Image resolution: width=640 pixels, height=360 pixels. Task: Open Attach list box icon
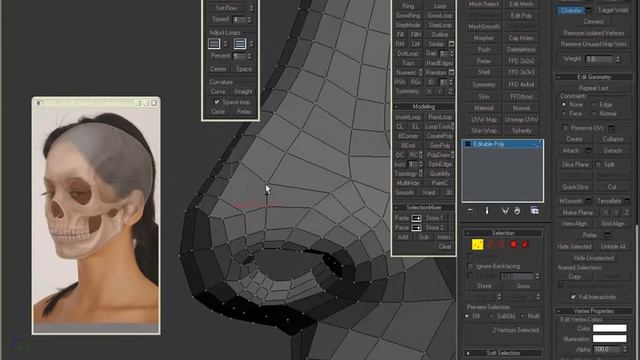tap(588, 150)
